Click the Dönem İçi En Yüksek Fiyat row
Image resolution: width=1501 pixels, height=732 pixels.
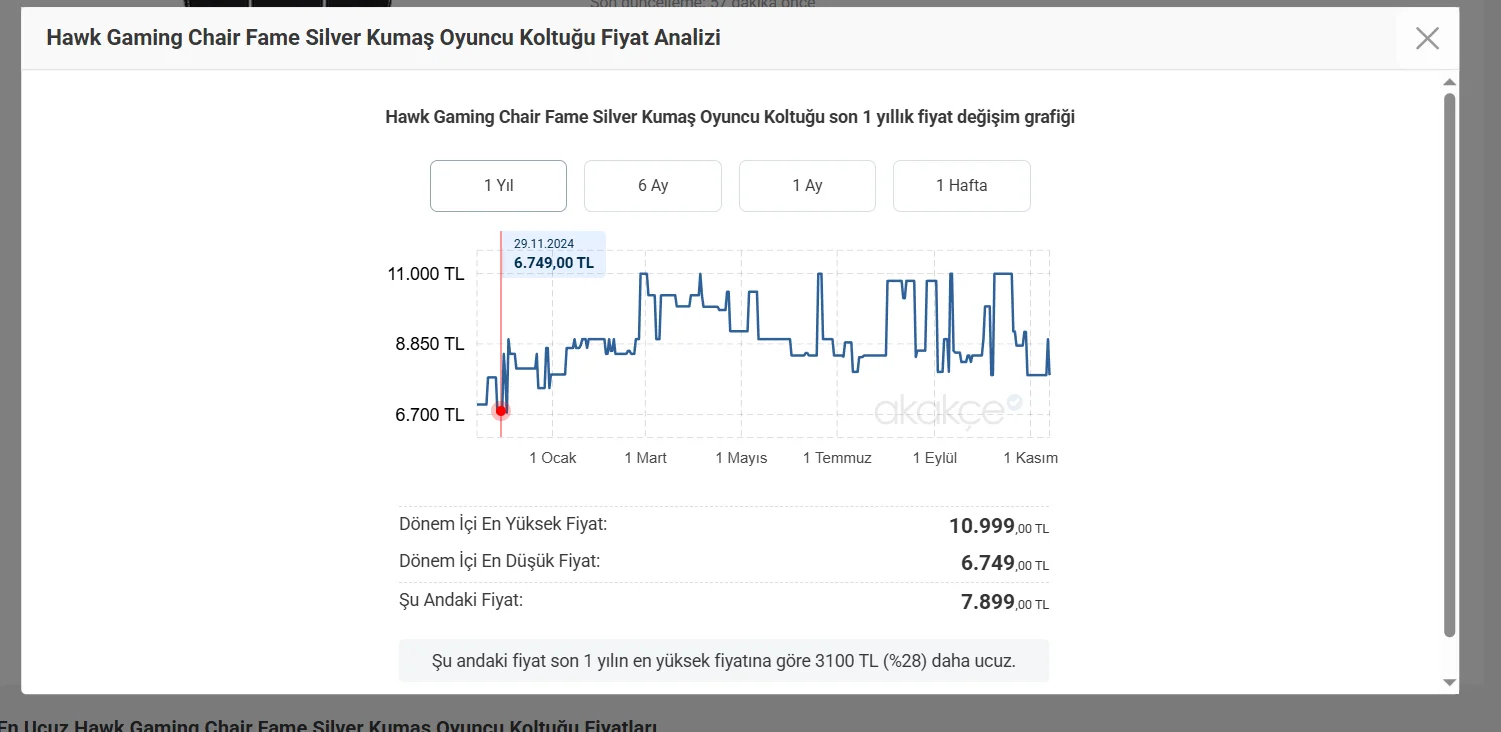[723, 525]
